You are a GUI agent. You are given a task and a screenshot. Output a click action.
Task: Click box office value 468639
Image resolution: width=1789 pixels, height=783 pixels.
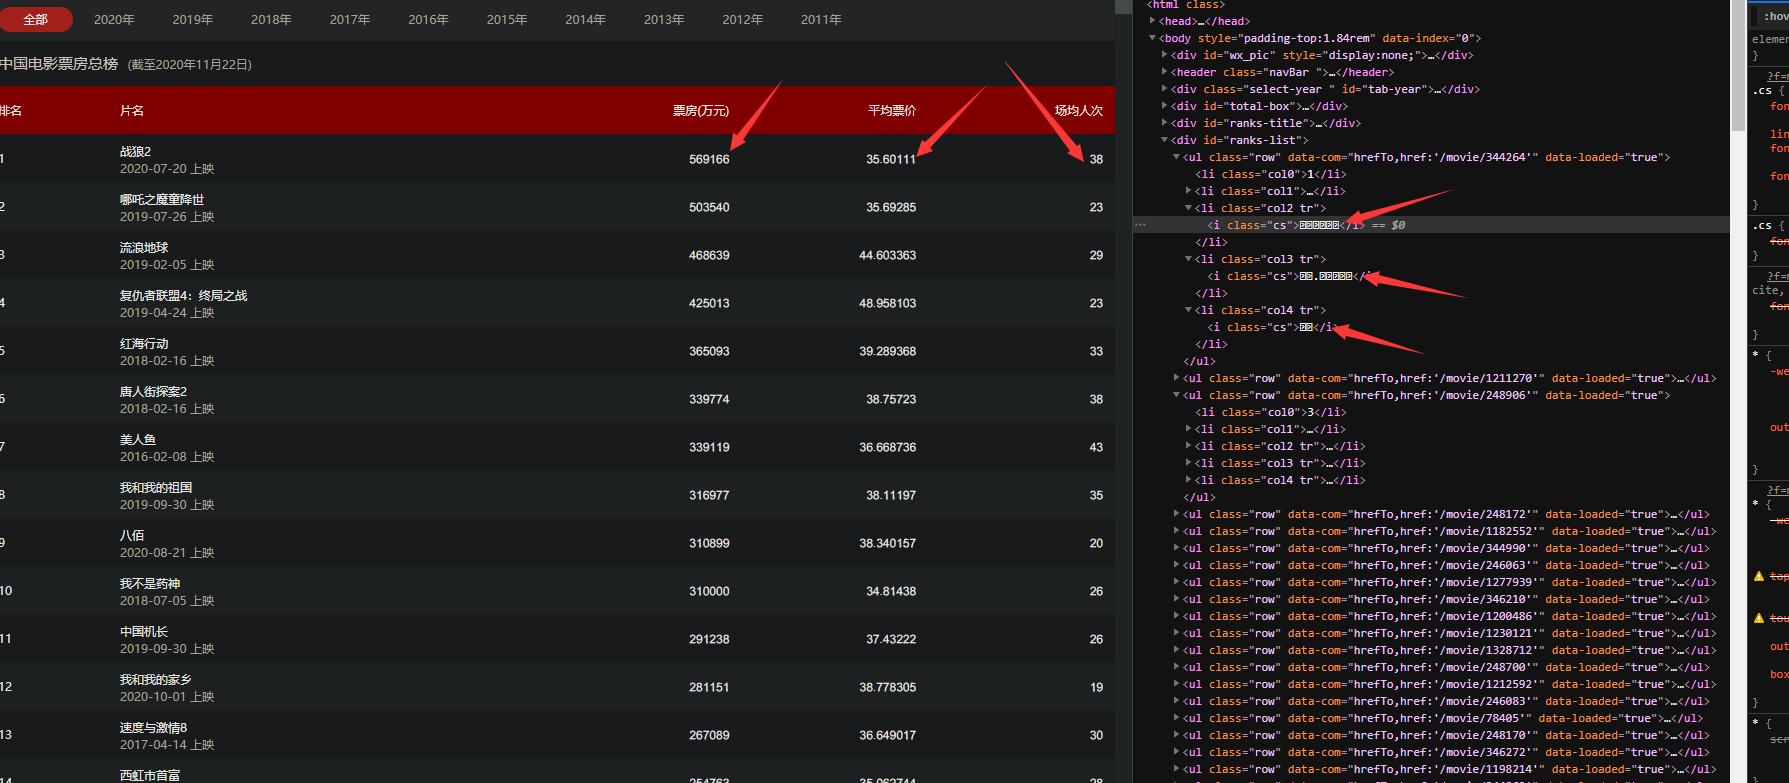tap(709, 255)
